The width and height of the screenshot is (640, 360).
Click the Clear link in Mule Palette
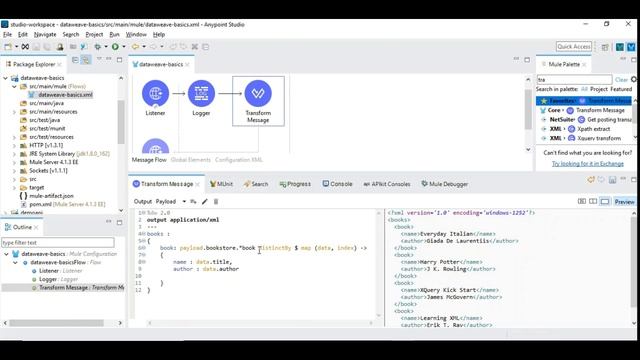click(621, 80)
